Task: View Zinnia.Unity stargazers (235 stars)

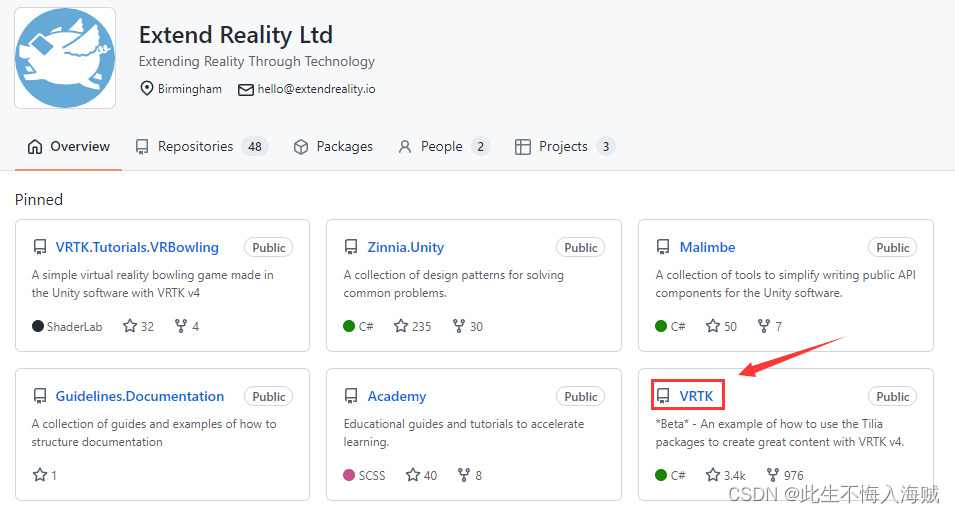Action: [x=412, y=326]
